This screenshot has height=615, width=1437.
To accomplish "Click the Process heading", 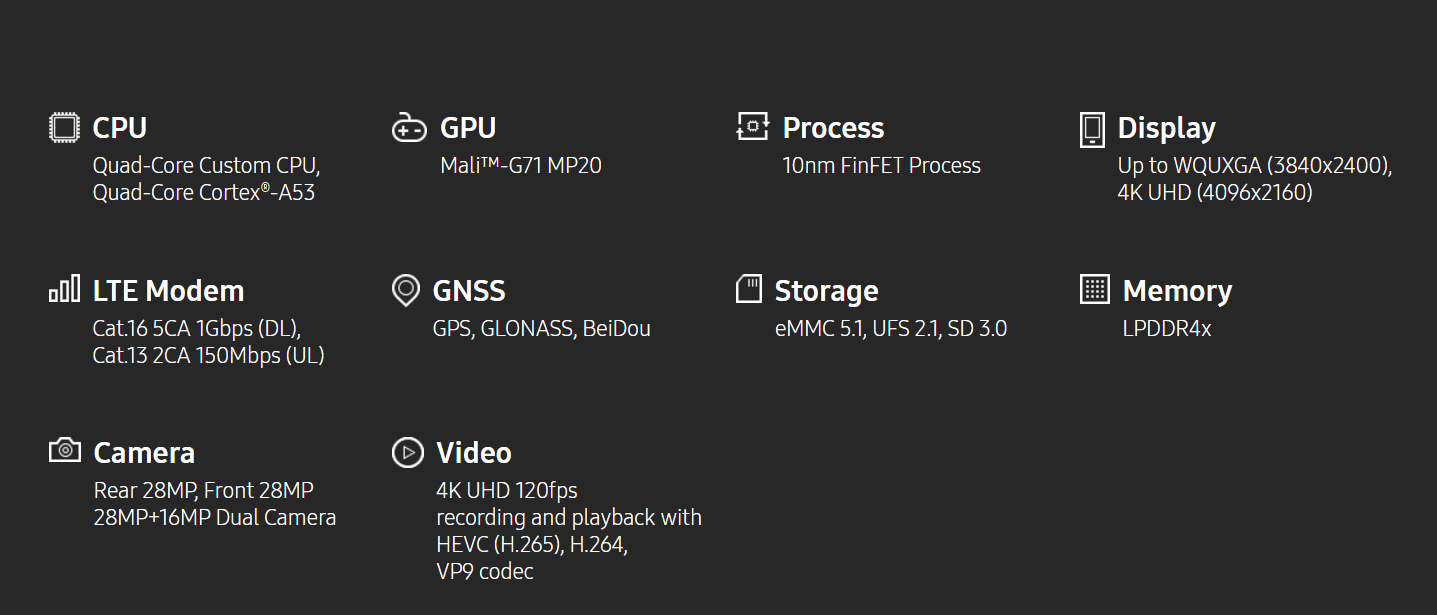I will [833, 128].
